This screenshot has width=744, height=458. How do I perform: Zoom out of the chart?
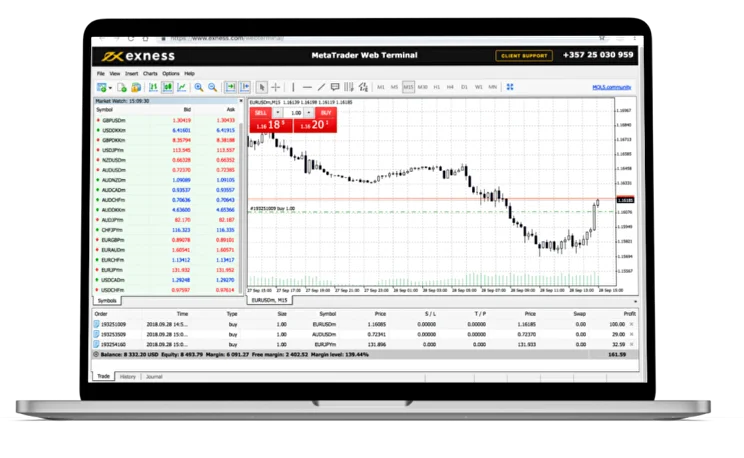[x=213, y=87]
